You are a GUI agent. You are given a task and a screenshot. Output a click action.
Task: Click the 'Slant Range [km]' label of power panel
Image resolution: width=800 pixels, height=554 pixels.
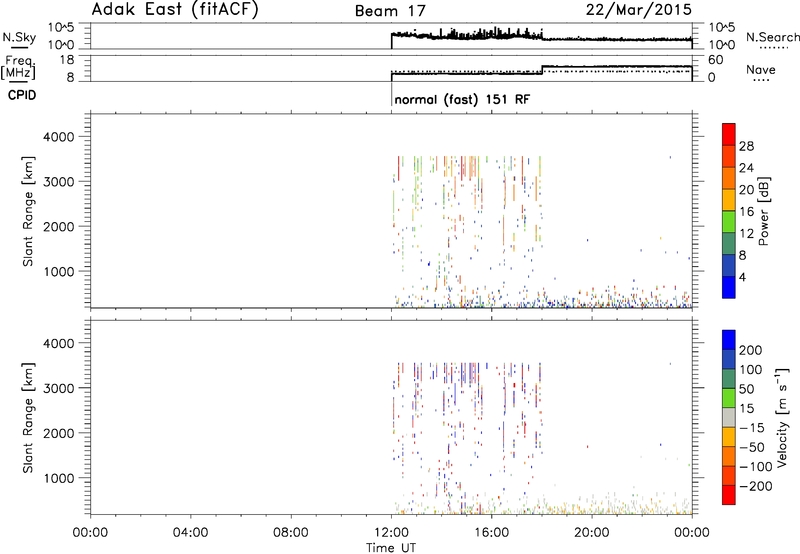[x=28, y=211]
